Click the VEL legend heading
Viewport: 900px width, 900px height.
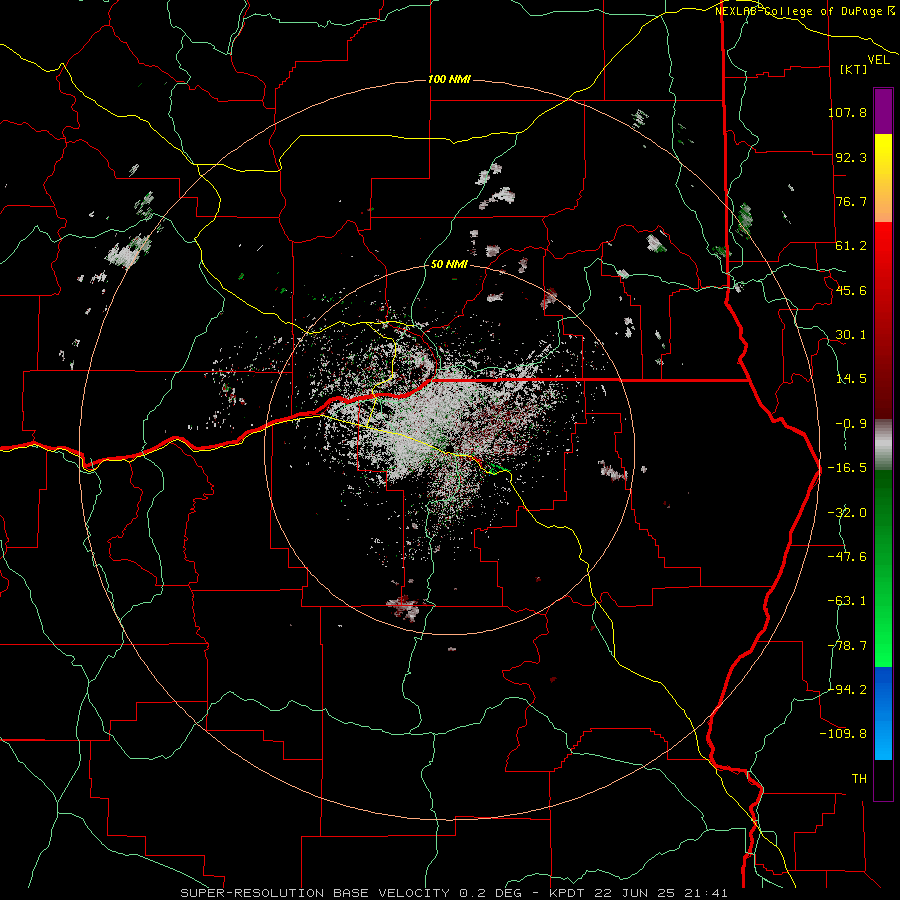[x=878, y=60]
